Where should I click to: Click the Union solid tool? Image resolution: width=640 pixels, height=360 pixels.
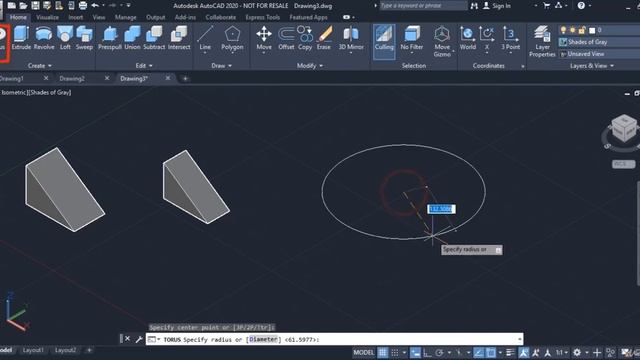tap(132, 38)
